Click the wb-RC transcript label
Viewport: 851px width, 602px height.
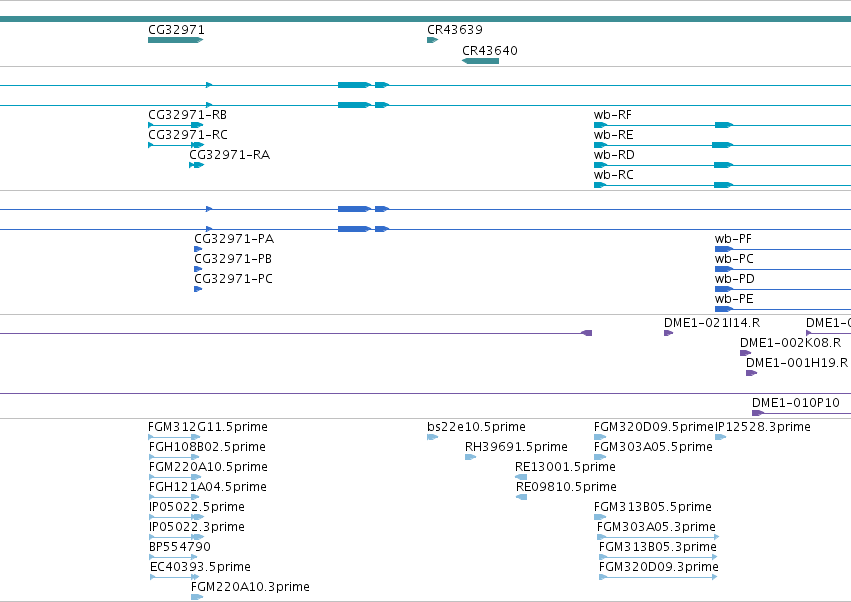[x=613, y=175]
